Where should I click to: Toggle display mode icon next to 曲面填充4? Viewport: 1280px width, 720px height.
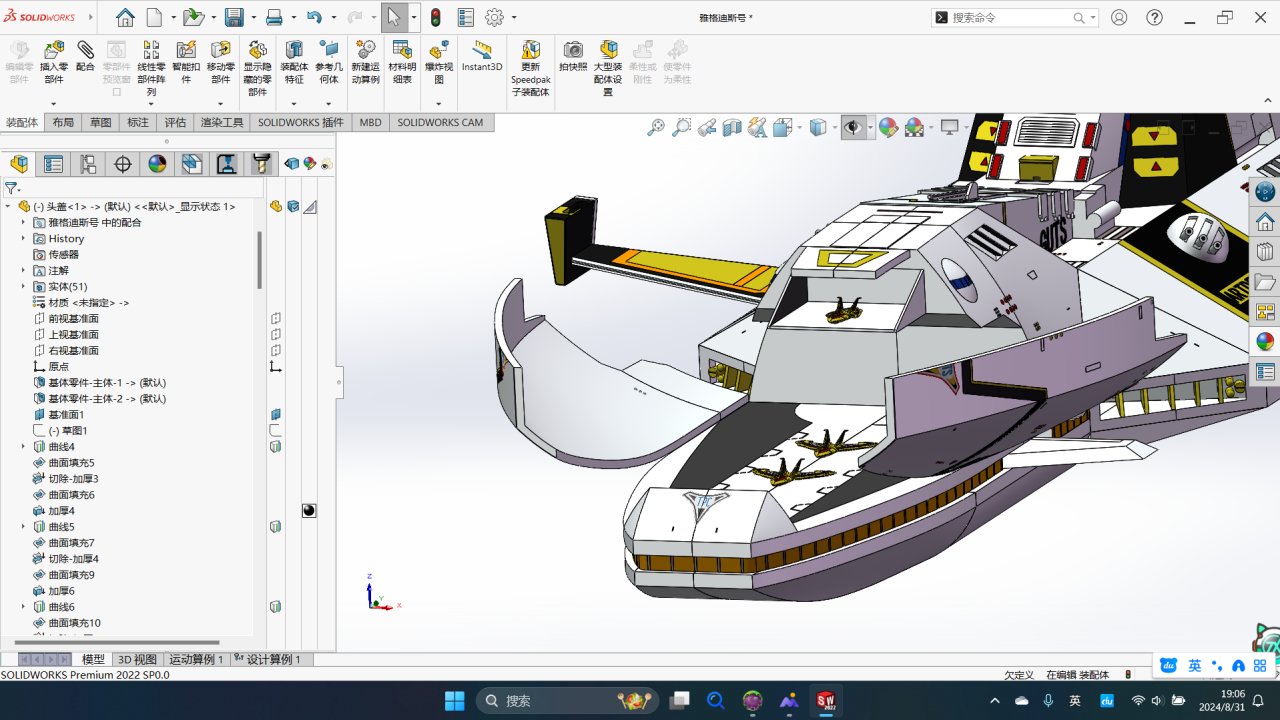coord(309,511)
